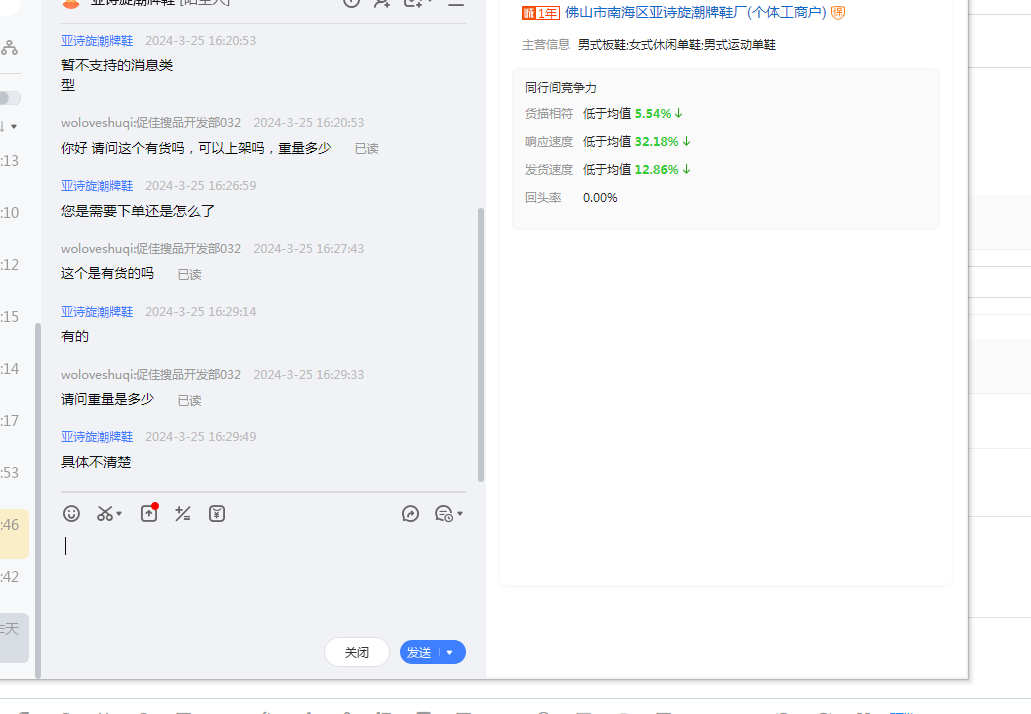Expand the send button options arrow
The height and width of the screenshot is (714, 1031).
click(450, 653)
